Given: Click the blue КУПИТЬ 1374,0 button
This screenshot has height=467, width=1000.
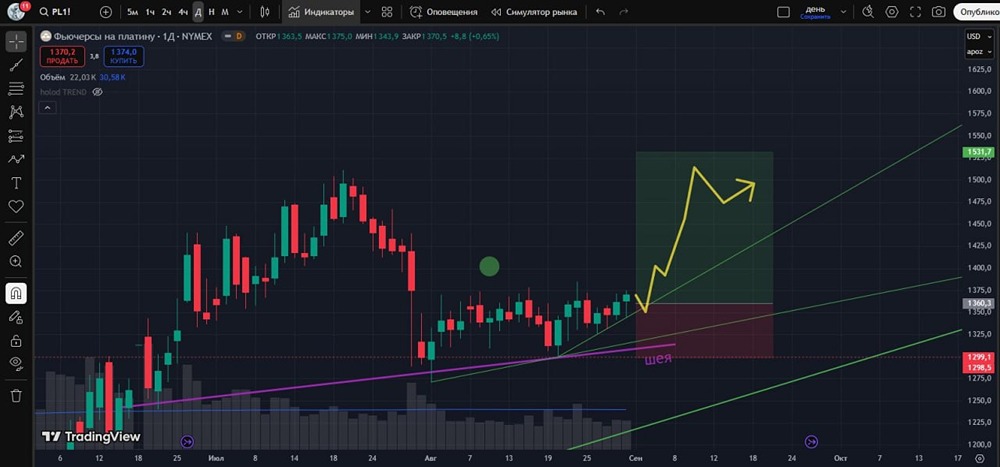Looking at the screenshot, I should [123, 56].
